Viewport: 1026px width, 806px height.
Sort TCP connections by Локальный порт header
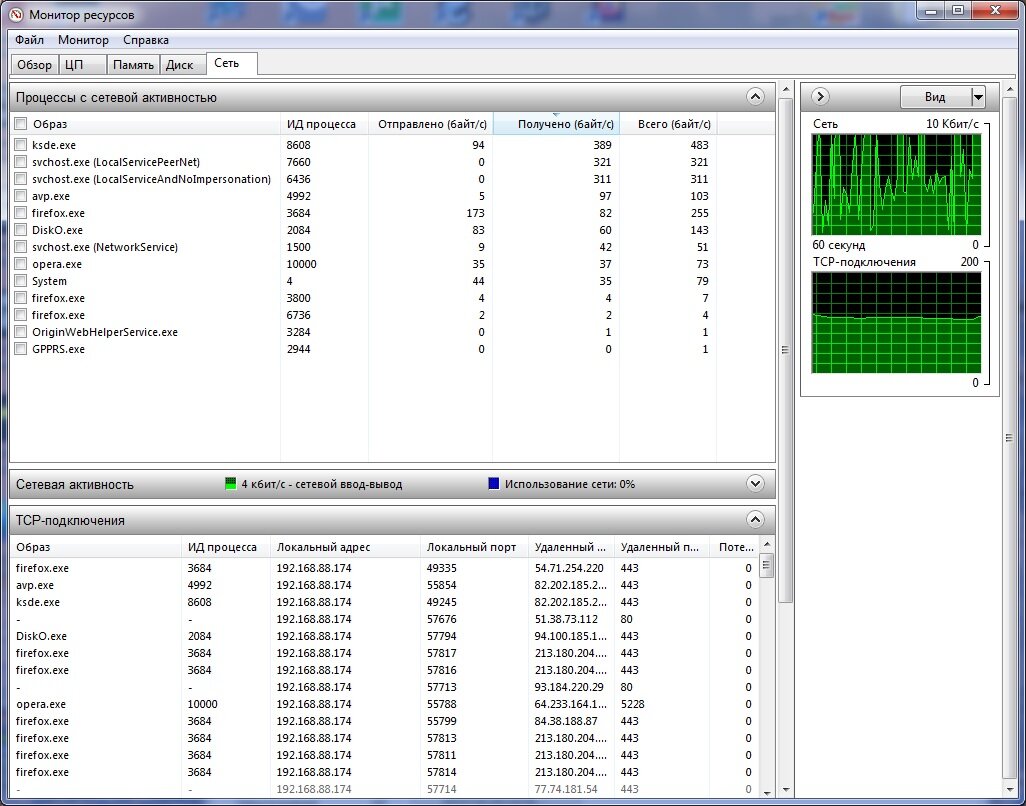(474, 547)
